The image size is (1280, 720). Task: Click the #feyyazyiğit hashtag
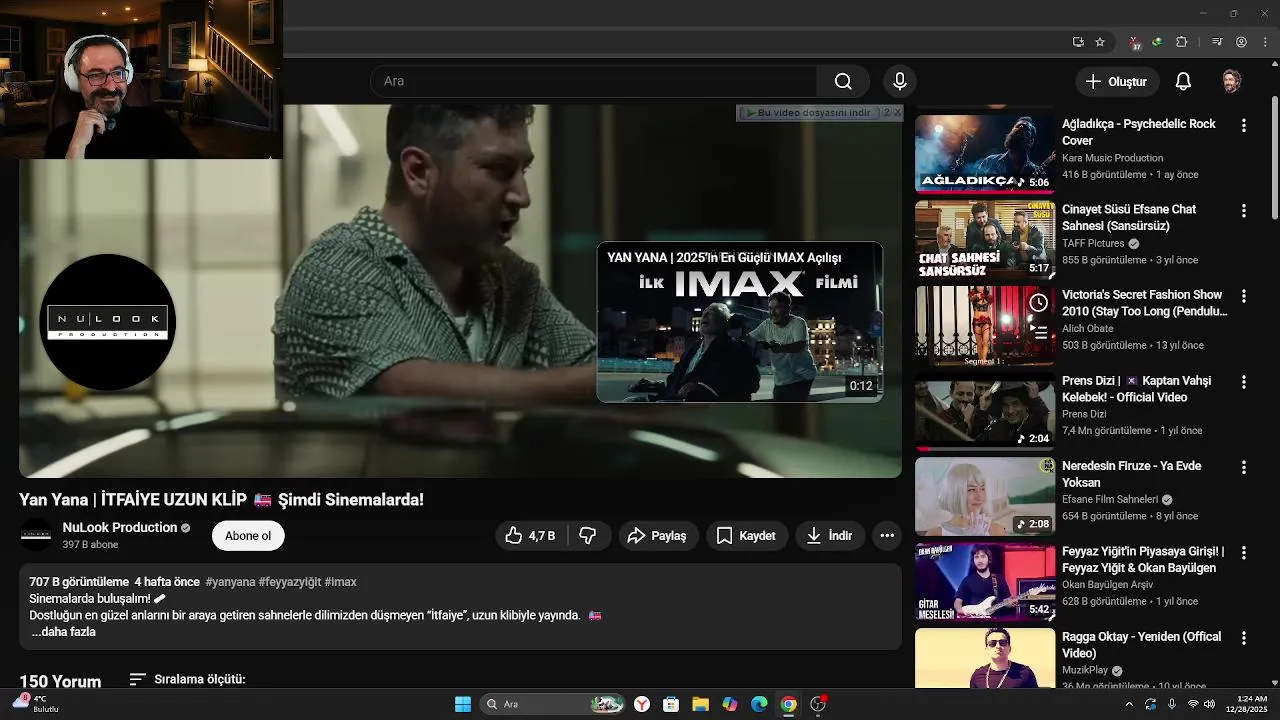tap(289, 582)
